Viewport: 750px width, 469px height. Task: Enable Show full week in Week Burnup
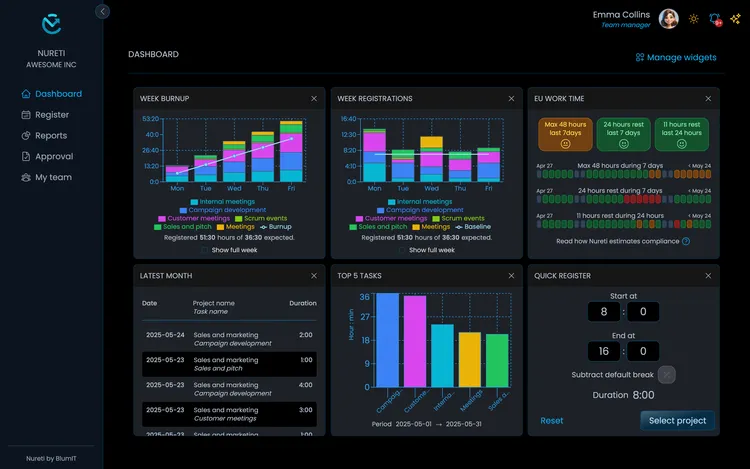(x=204, y=249)
